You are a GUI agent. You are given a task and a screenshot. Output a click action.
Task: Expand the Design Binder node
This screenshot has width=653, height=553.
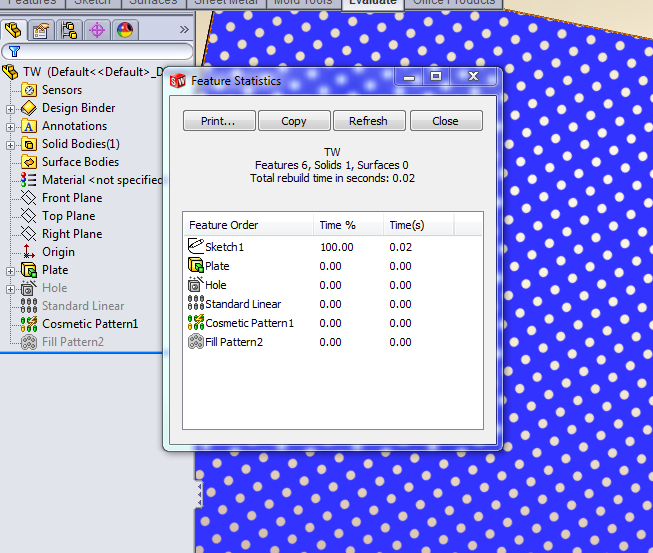[11, 108]
